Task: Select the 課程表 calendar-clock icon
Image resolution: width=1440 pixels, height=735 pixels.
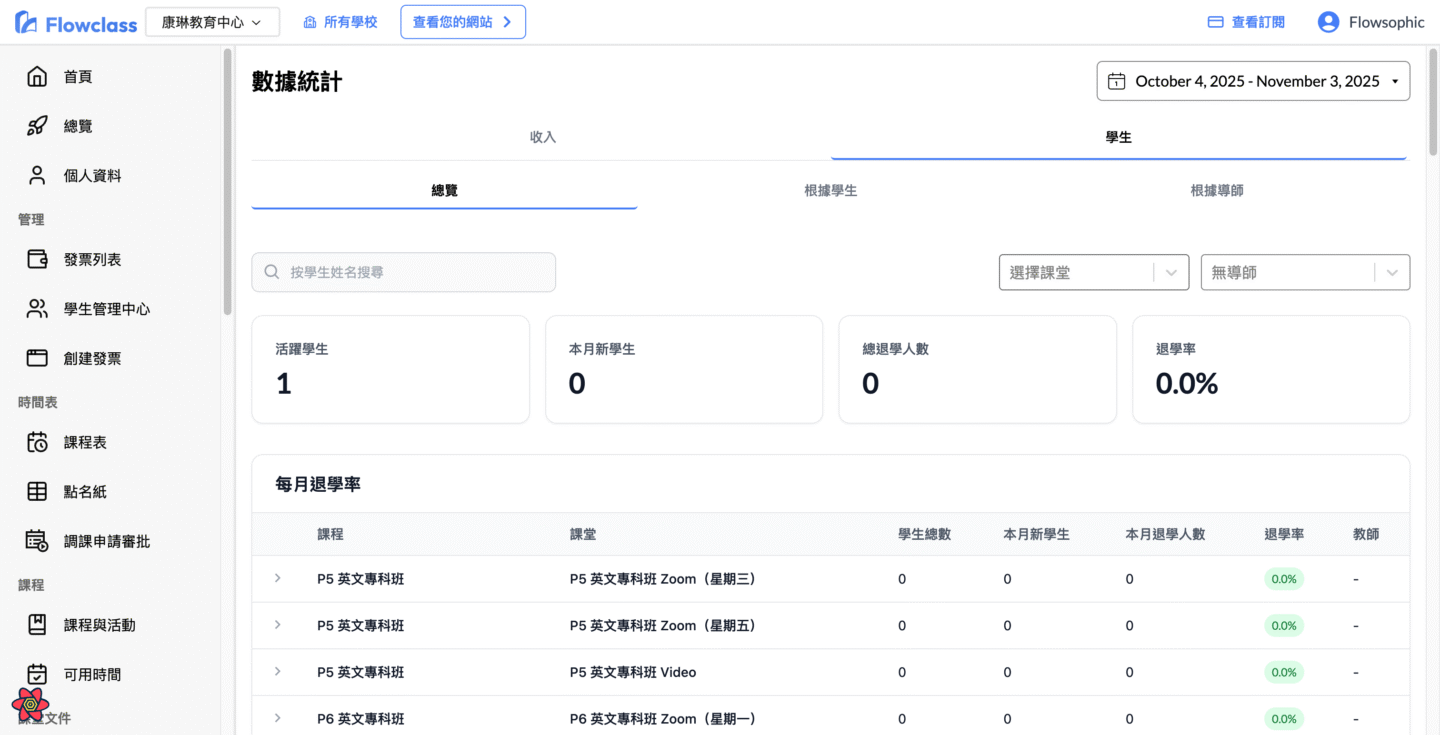Action: click(x=37, y=442)
